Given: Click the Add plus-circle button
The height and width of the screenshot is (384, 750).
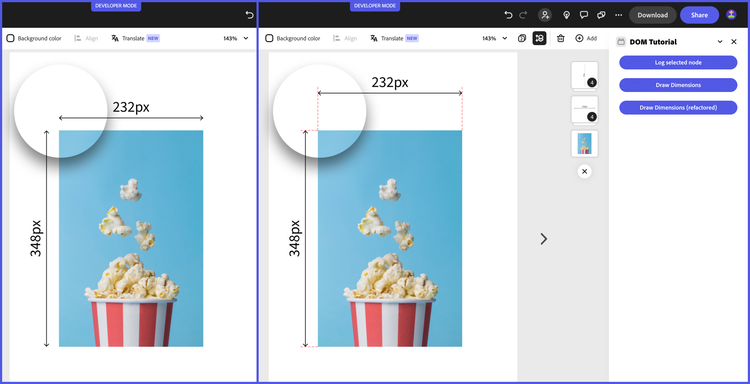Looking at the screenshot, I should [x=586, y=38].
